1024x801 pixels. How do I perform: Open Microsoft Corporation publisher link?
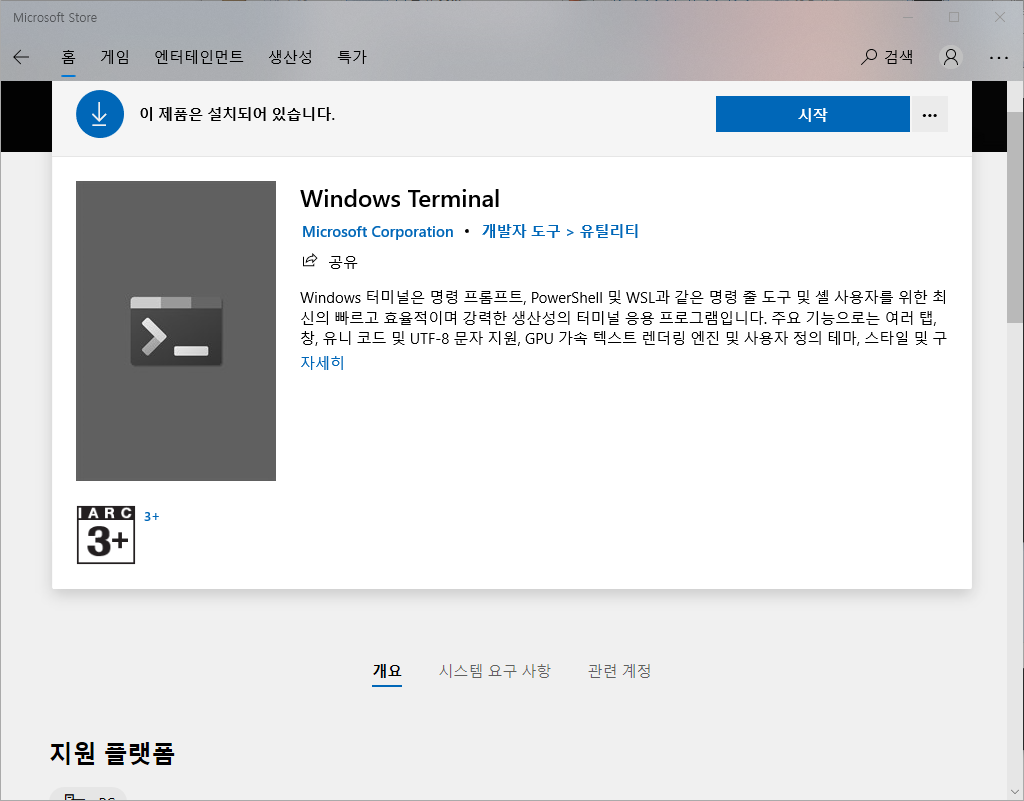point(377,232)
